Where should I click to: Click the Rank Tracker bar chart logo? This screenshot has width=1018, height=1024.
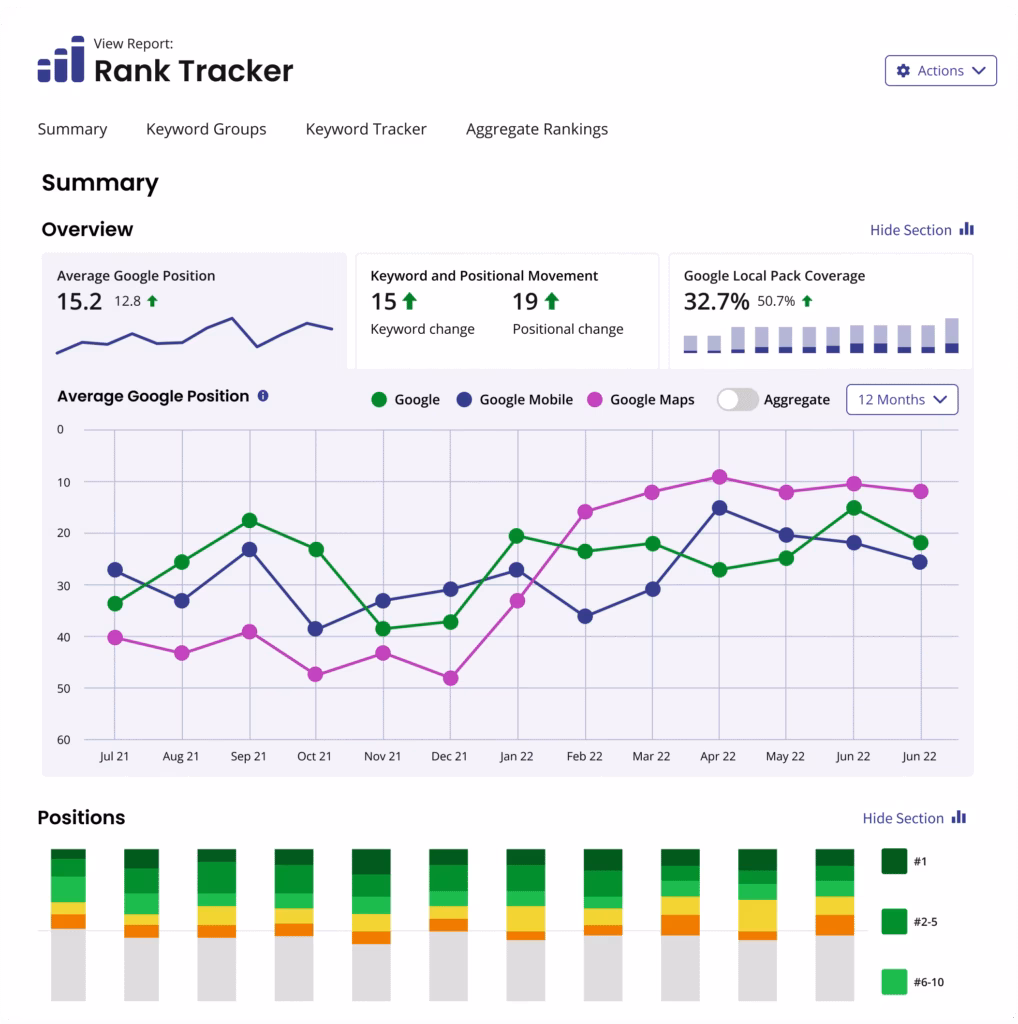(60, 60)
